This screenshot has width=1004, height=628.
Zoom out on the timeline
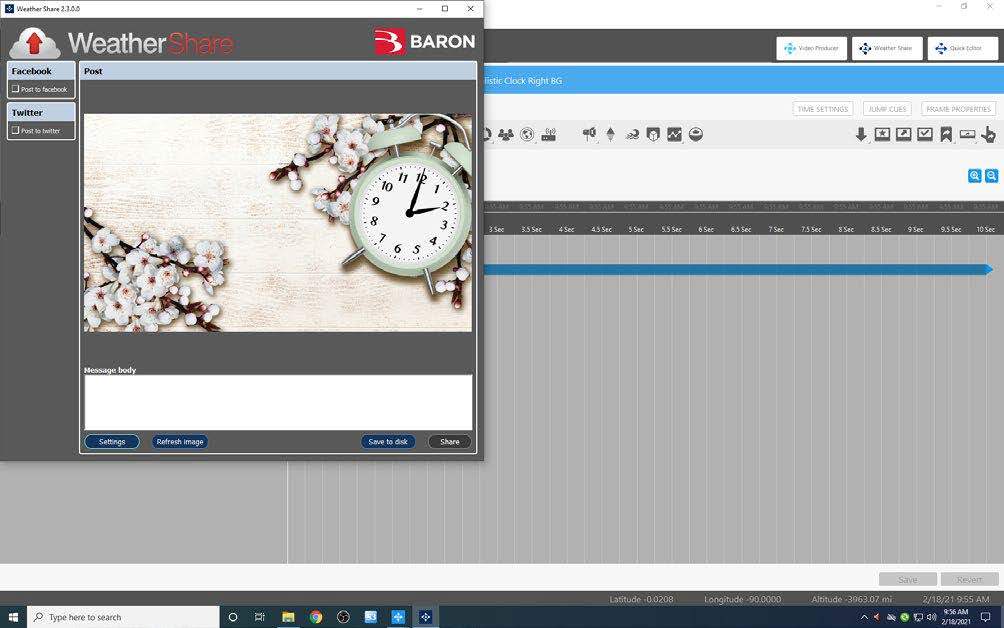(991, 176)
